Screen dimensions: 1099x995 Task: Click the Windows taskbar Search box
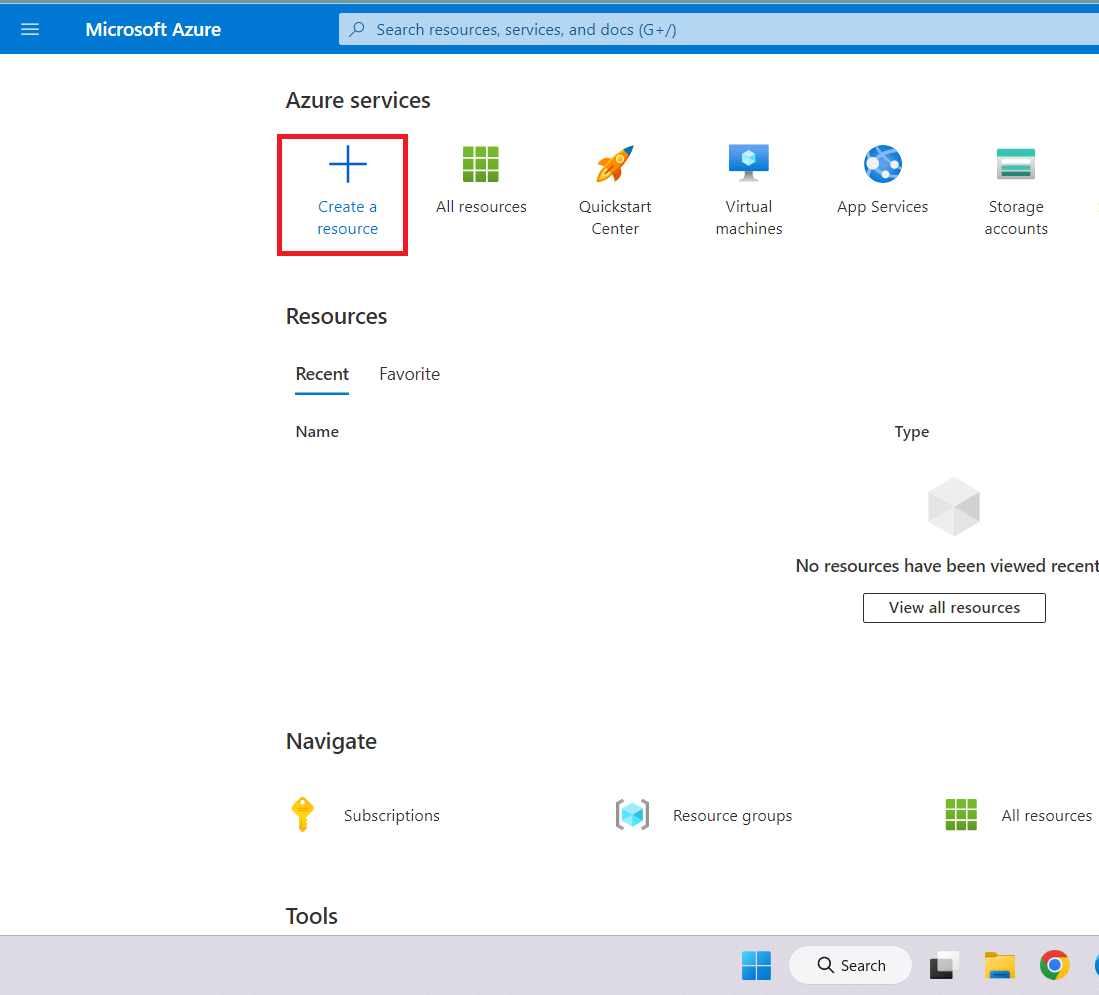[850, 966]
